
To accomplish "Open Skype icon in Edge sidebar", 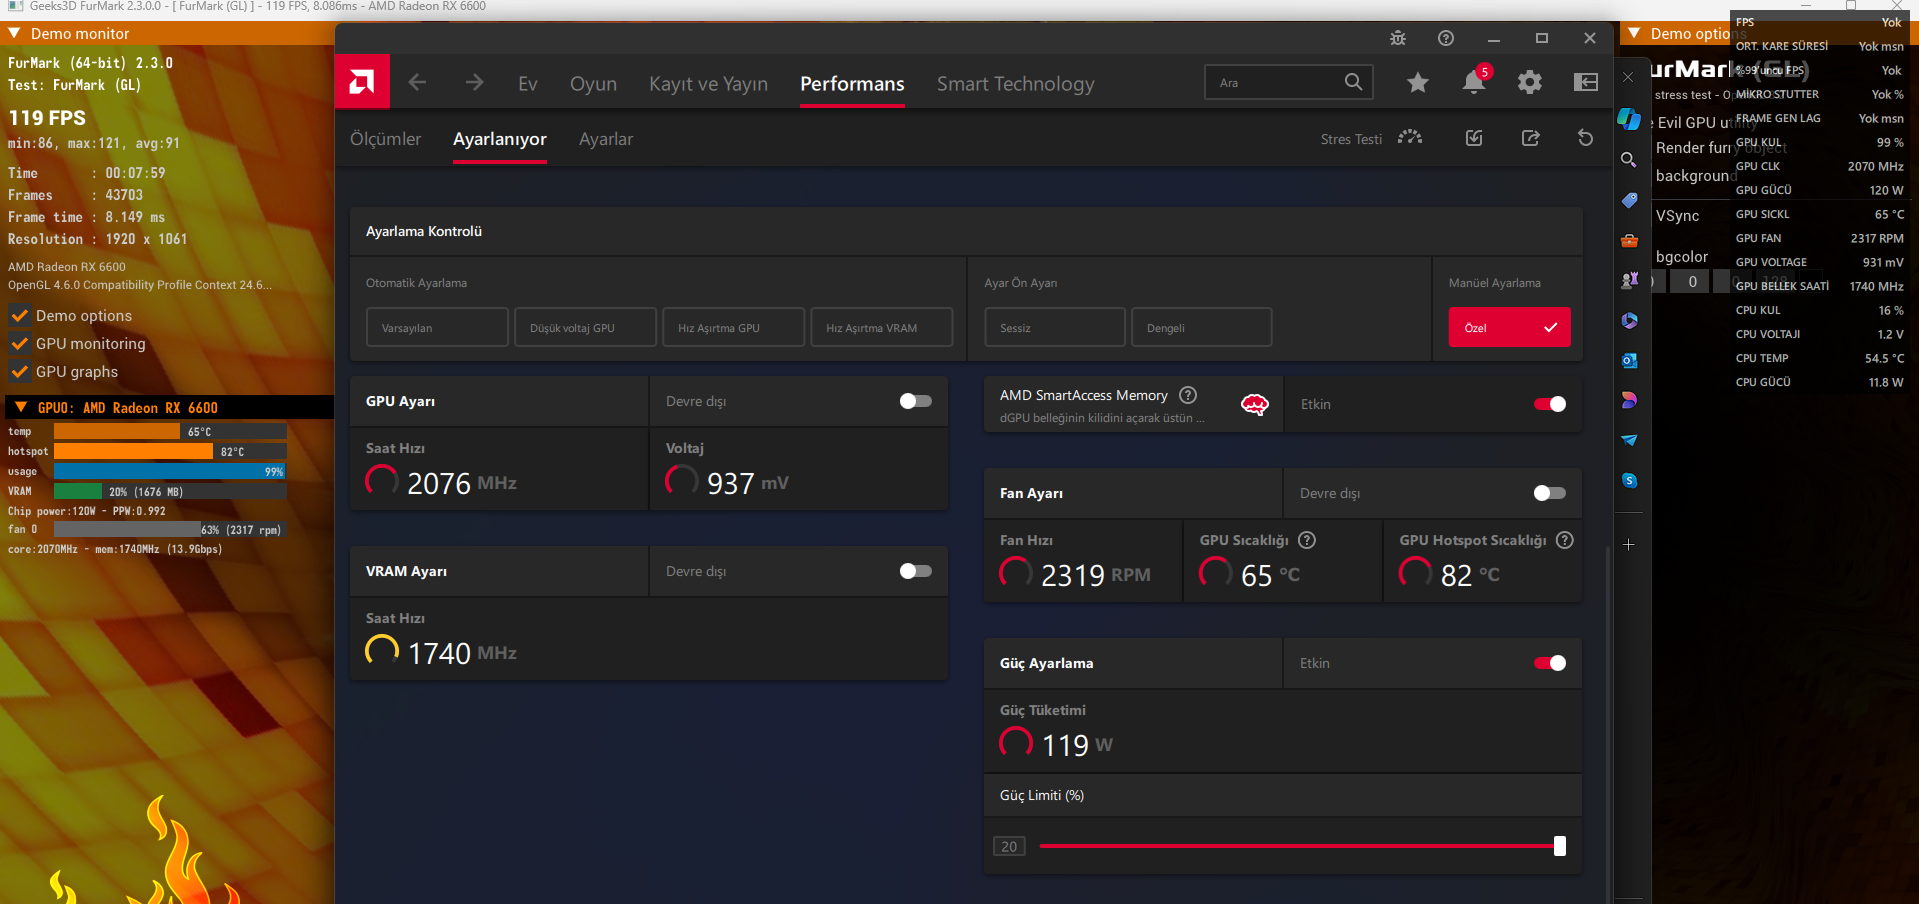I will tap(1629, 480).
